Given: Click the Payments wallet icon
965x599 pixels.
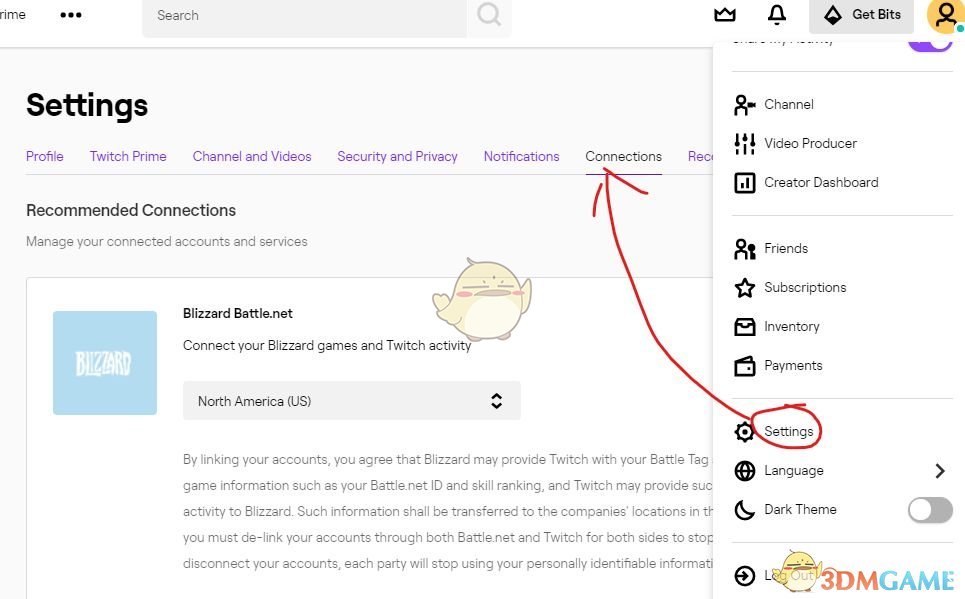Looking at the screenshot, I should 745,366.
